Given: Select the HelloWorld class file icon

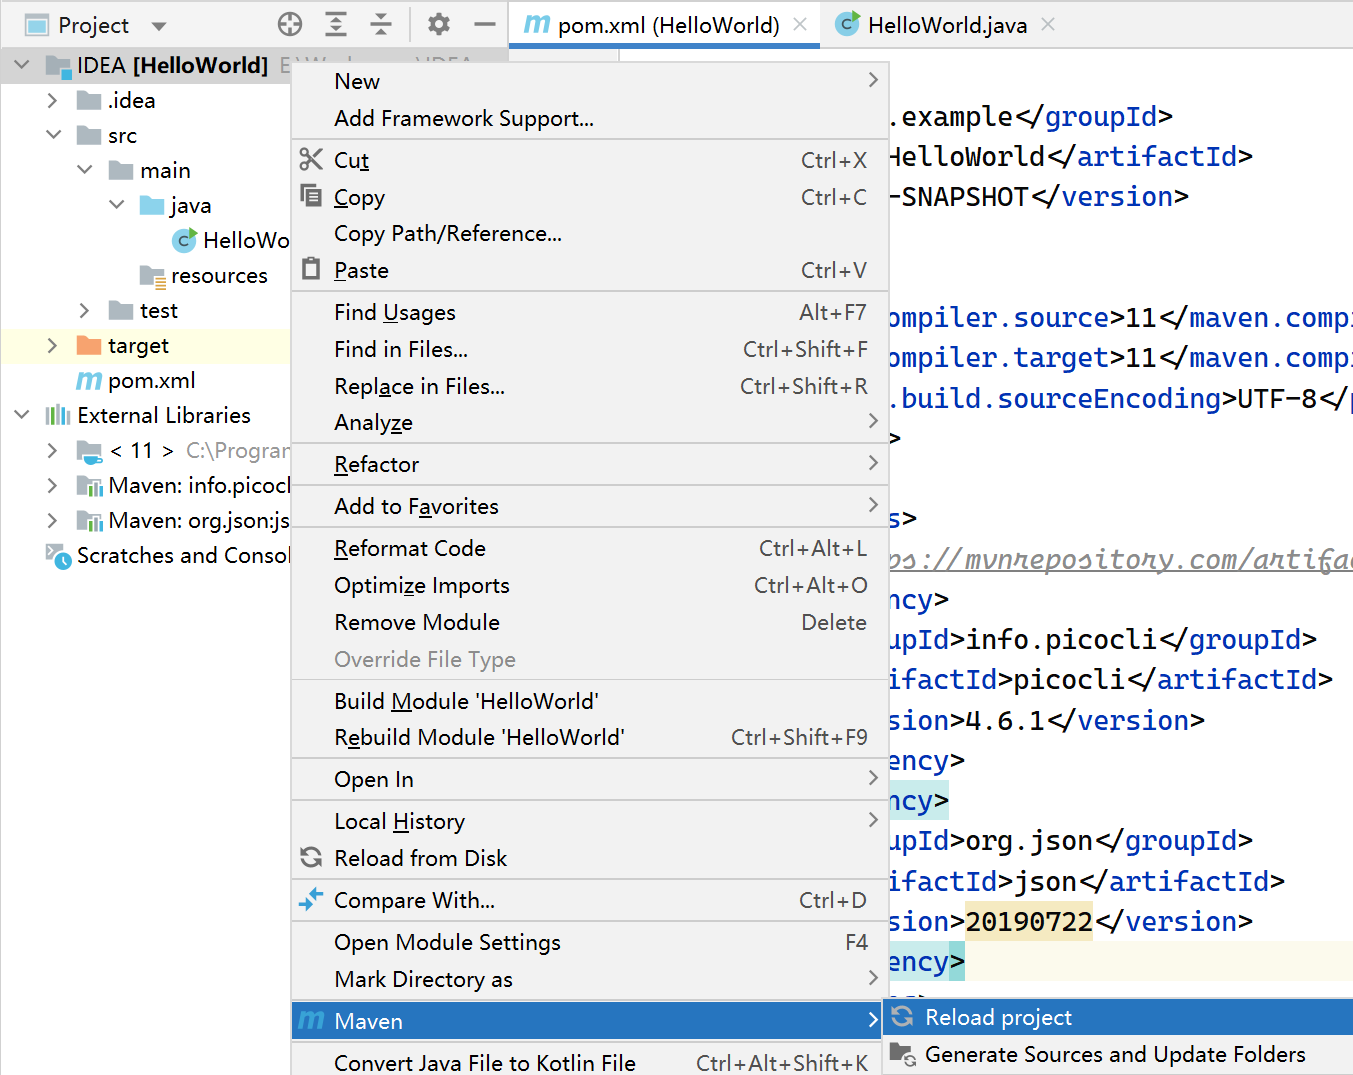Looking at the screenshot, I should pos(184,240).
